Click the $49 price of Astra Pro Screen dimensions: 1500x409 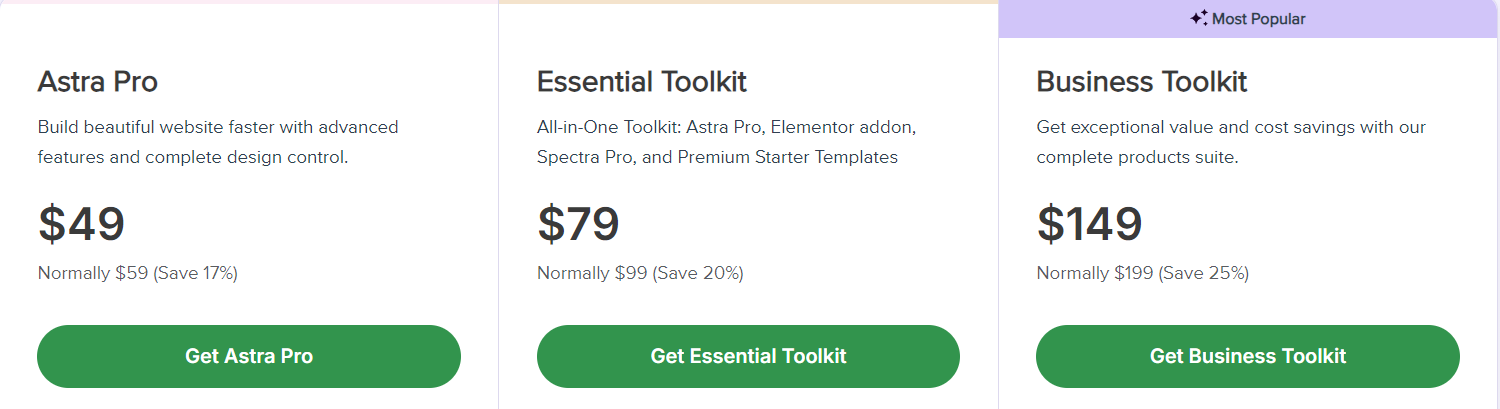click(x=81, y=224)
